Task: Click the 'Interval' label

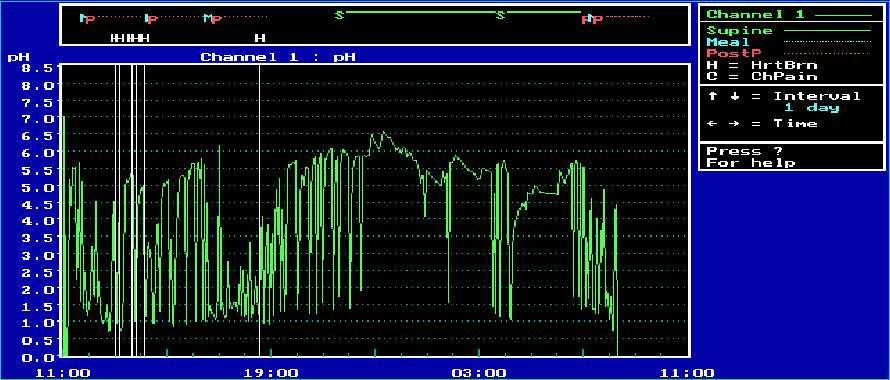Action: (x=817, y=96)
